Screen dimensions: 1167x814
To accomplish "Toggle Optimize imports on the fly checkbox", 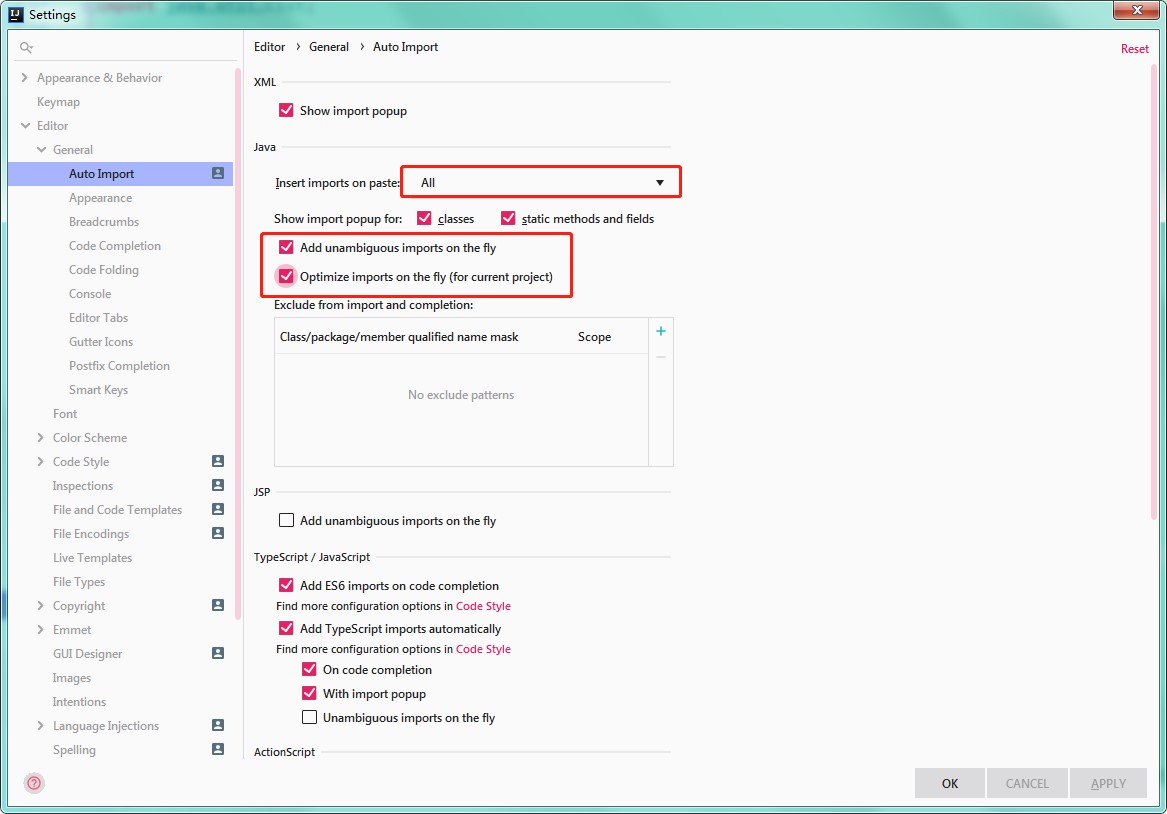I will click(286, 276).
